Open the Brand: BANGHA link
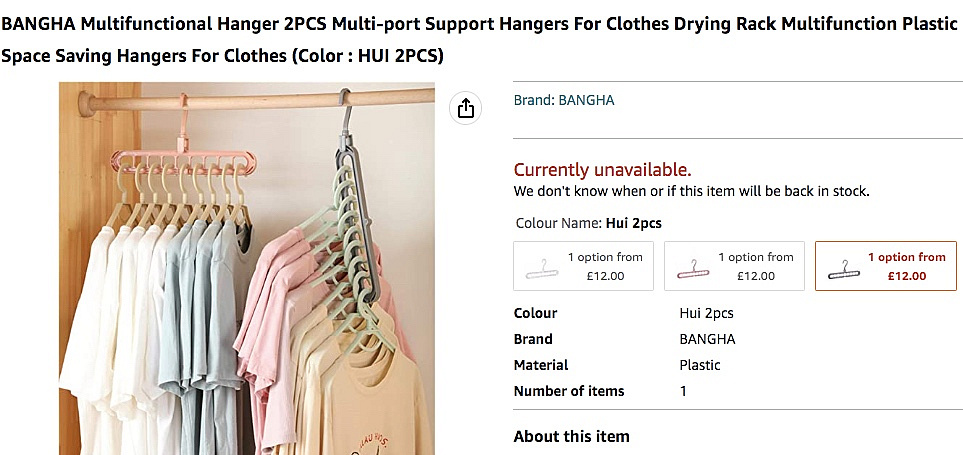Viewport: 963px width, 455px height. pos(564,100)
